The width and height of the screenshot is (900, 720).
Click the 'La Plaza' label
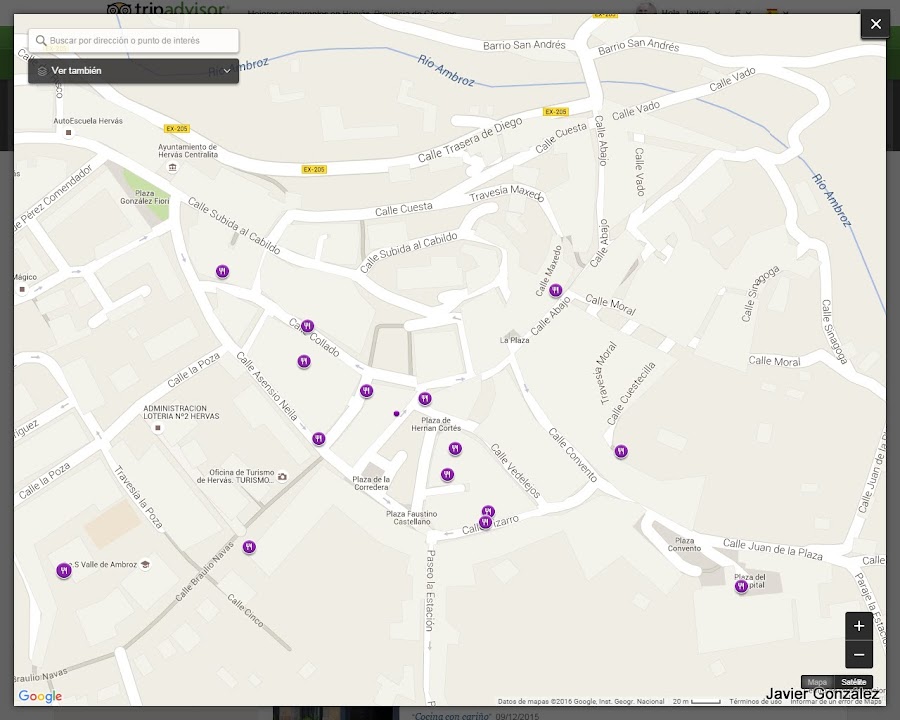coord(514,340)
